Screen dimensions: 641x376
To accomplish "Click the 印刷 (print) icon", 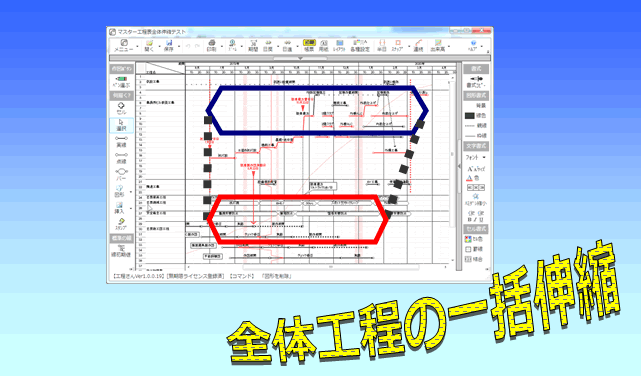I will click(211, 45).
